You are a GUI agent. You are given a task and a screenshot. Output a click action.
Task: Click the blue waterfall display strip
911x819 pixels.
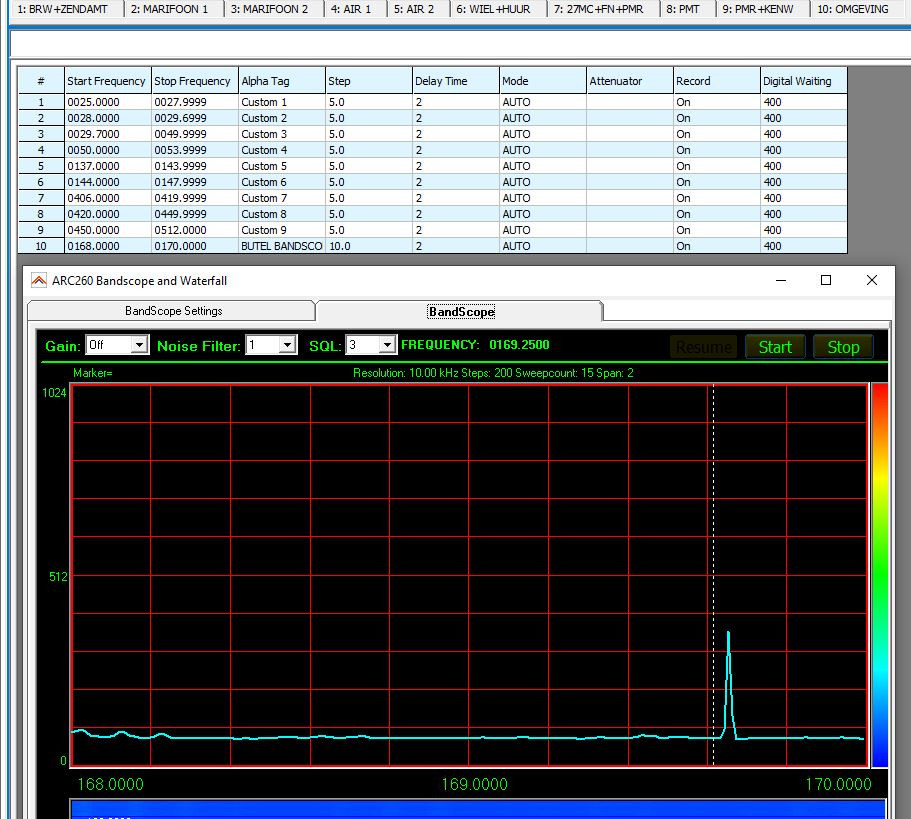tap(478, 809)
